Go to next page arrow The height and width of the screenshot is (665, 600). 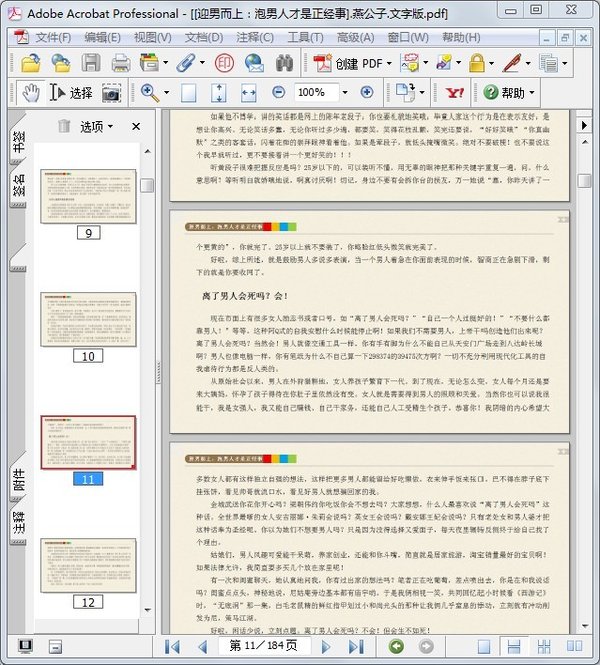click(x=326, y=646)
